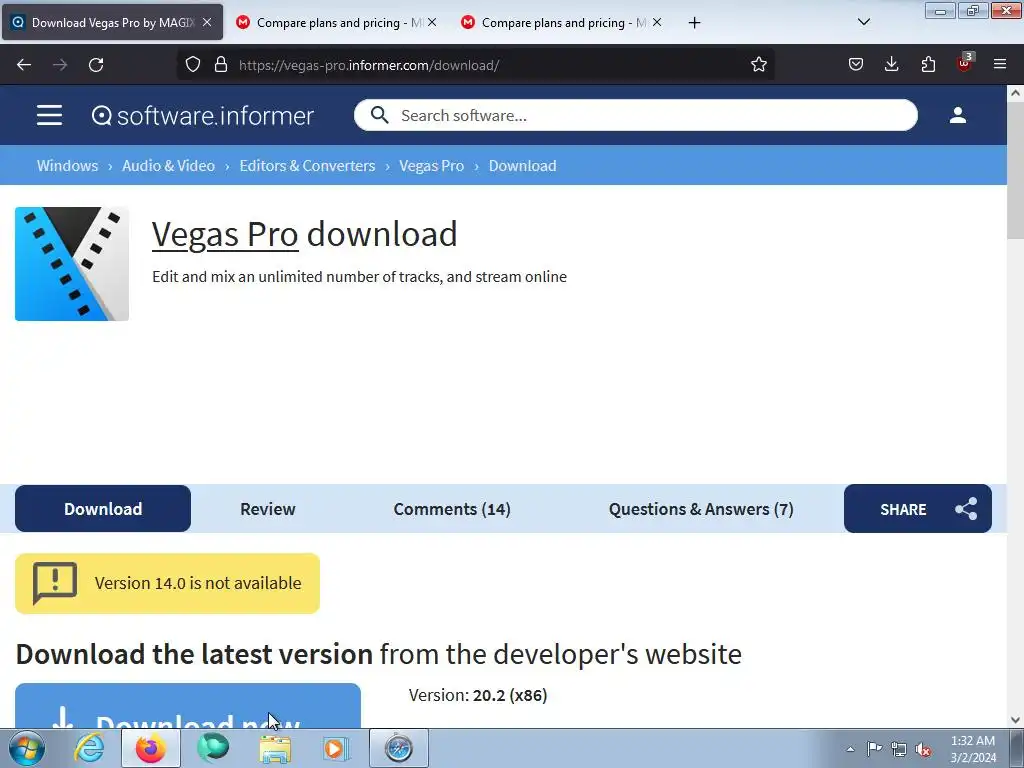Screen dimensions: 1024x768
Task: Close the second Compare plans tab
Action: (432, 22)
